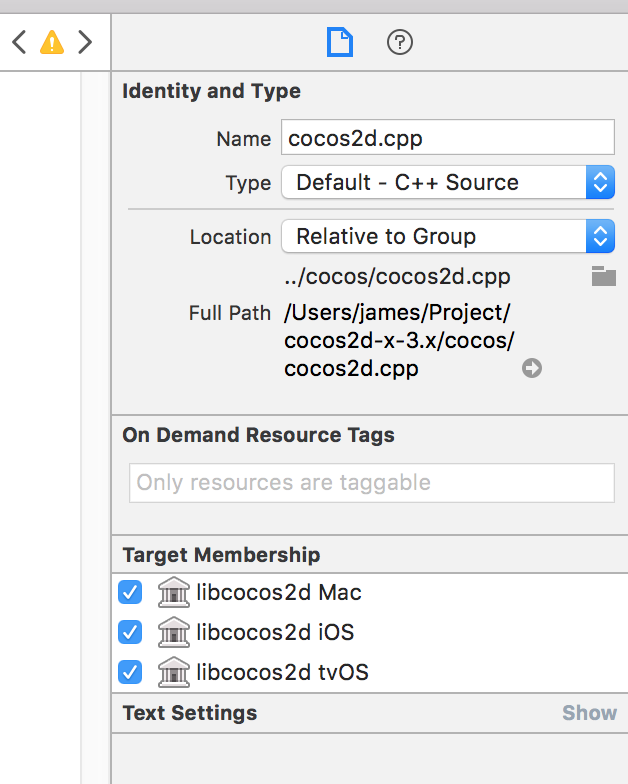Toggle libcocos2d iOS target membership checkbox
This screenshot has height=784, width=628.
130,632
